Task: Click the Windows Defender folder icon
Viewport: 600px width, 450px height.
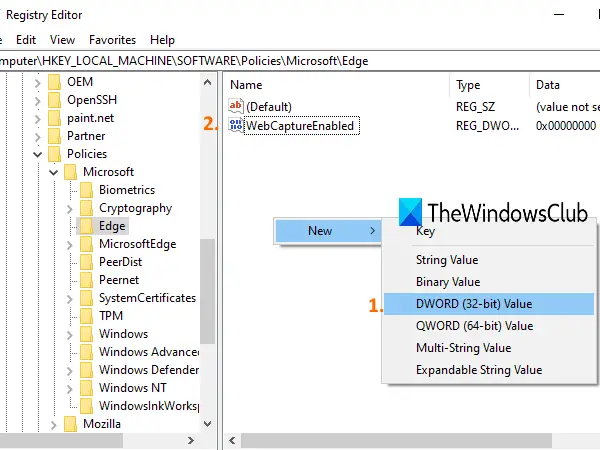Action: point(86,370)
